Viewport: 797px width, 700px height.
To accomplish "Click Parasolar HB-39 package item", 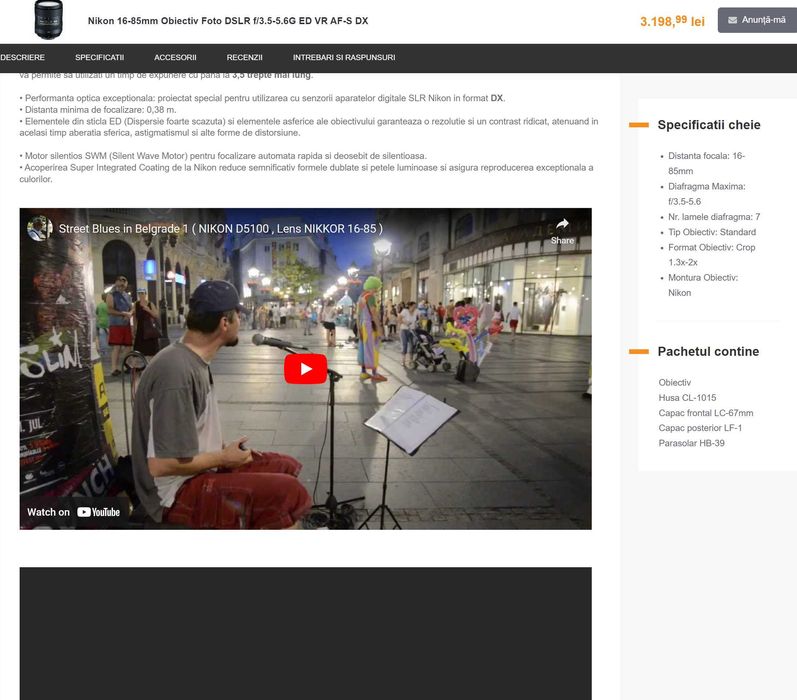I will coord(691,443).
